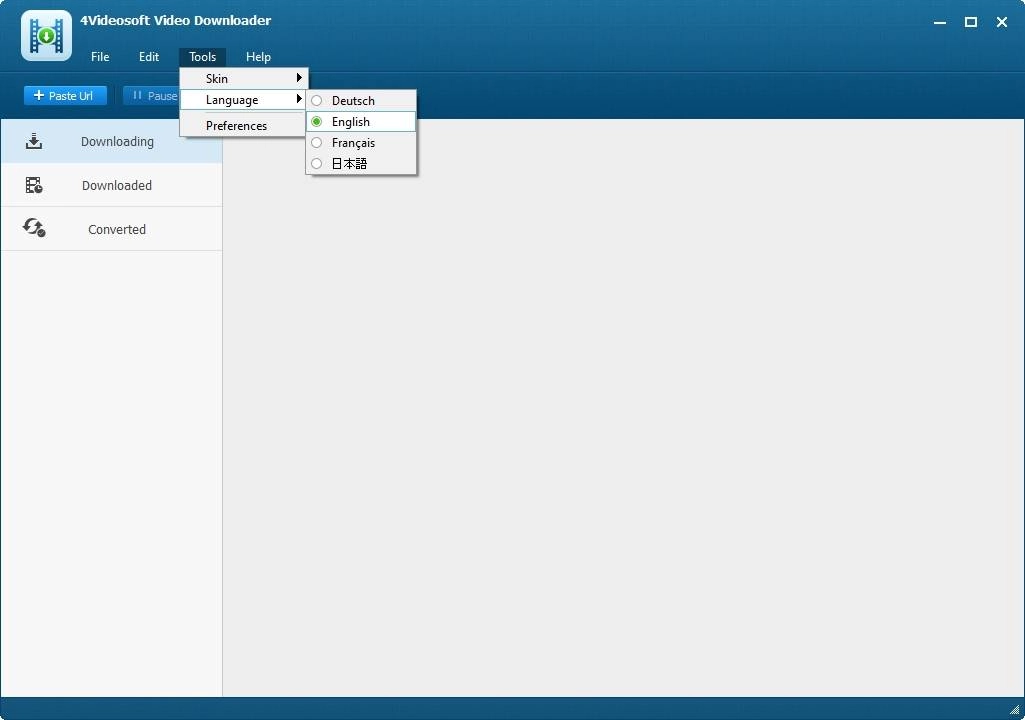This screenshot has width=1025, height=720.
Task: Minimize the Video Downloader window
Action: pos(939,22)
